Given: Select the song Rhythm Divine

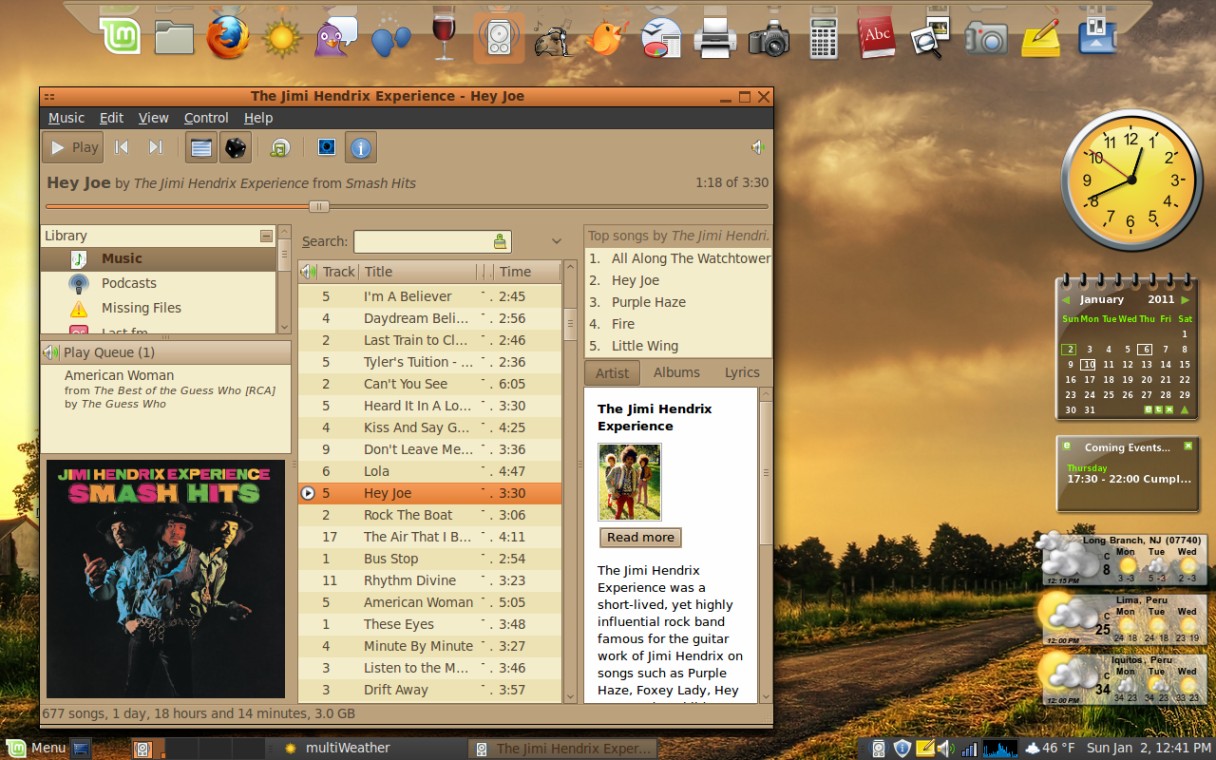Looking at the screenshot, I should 430,581.
